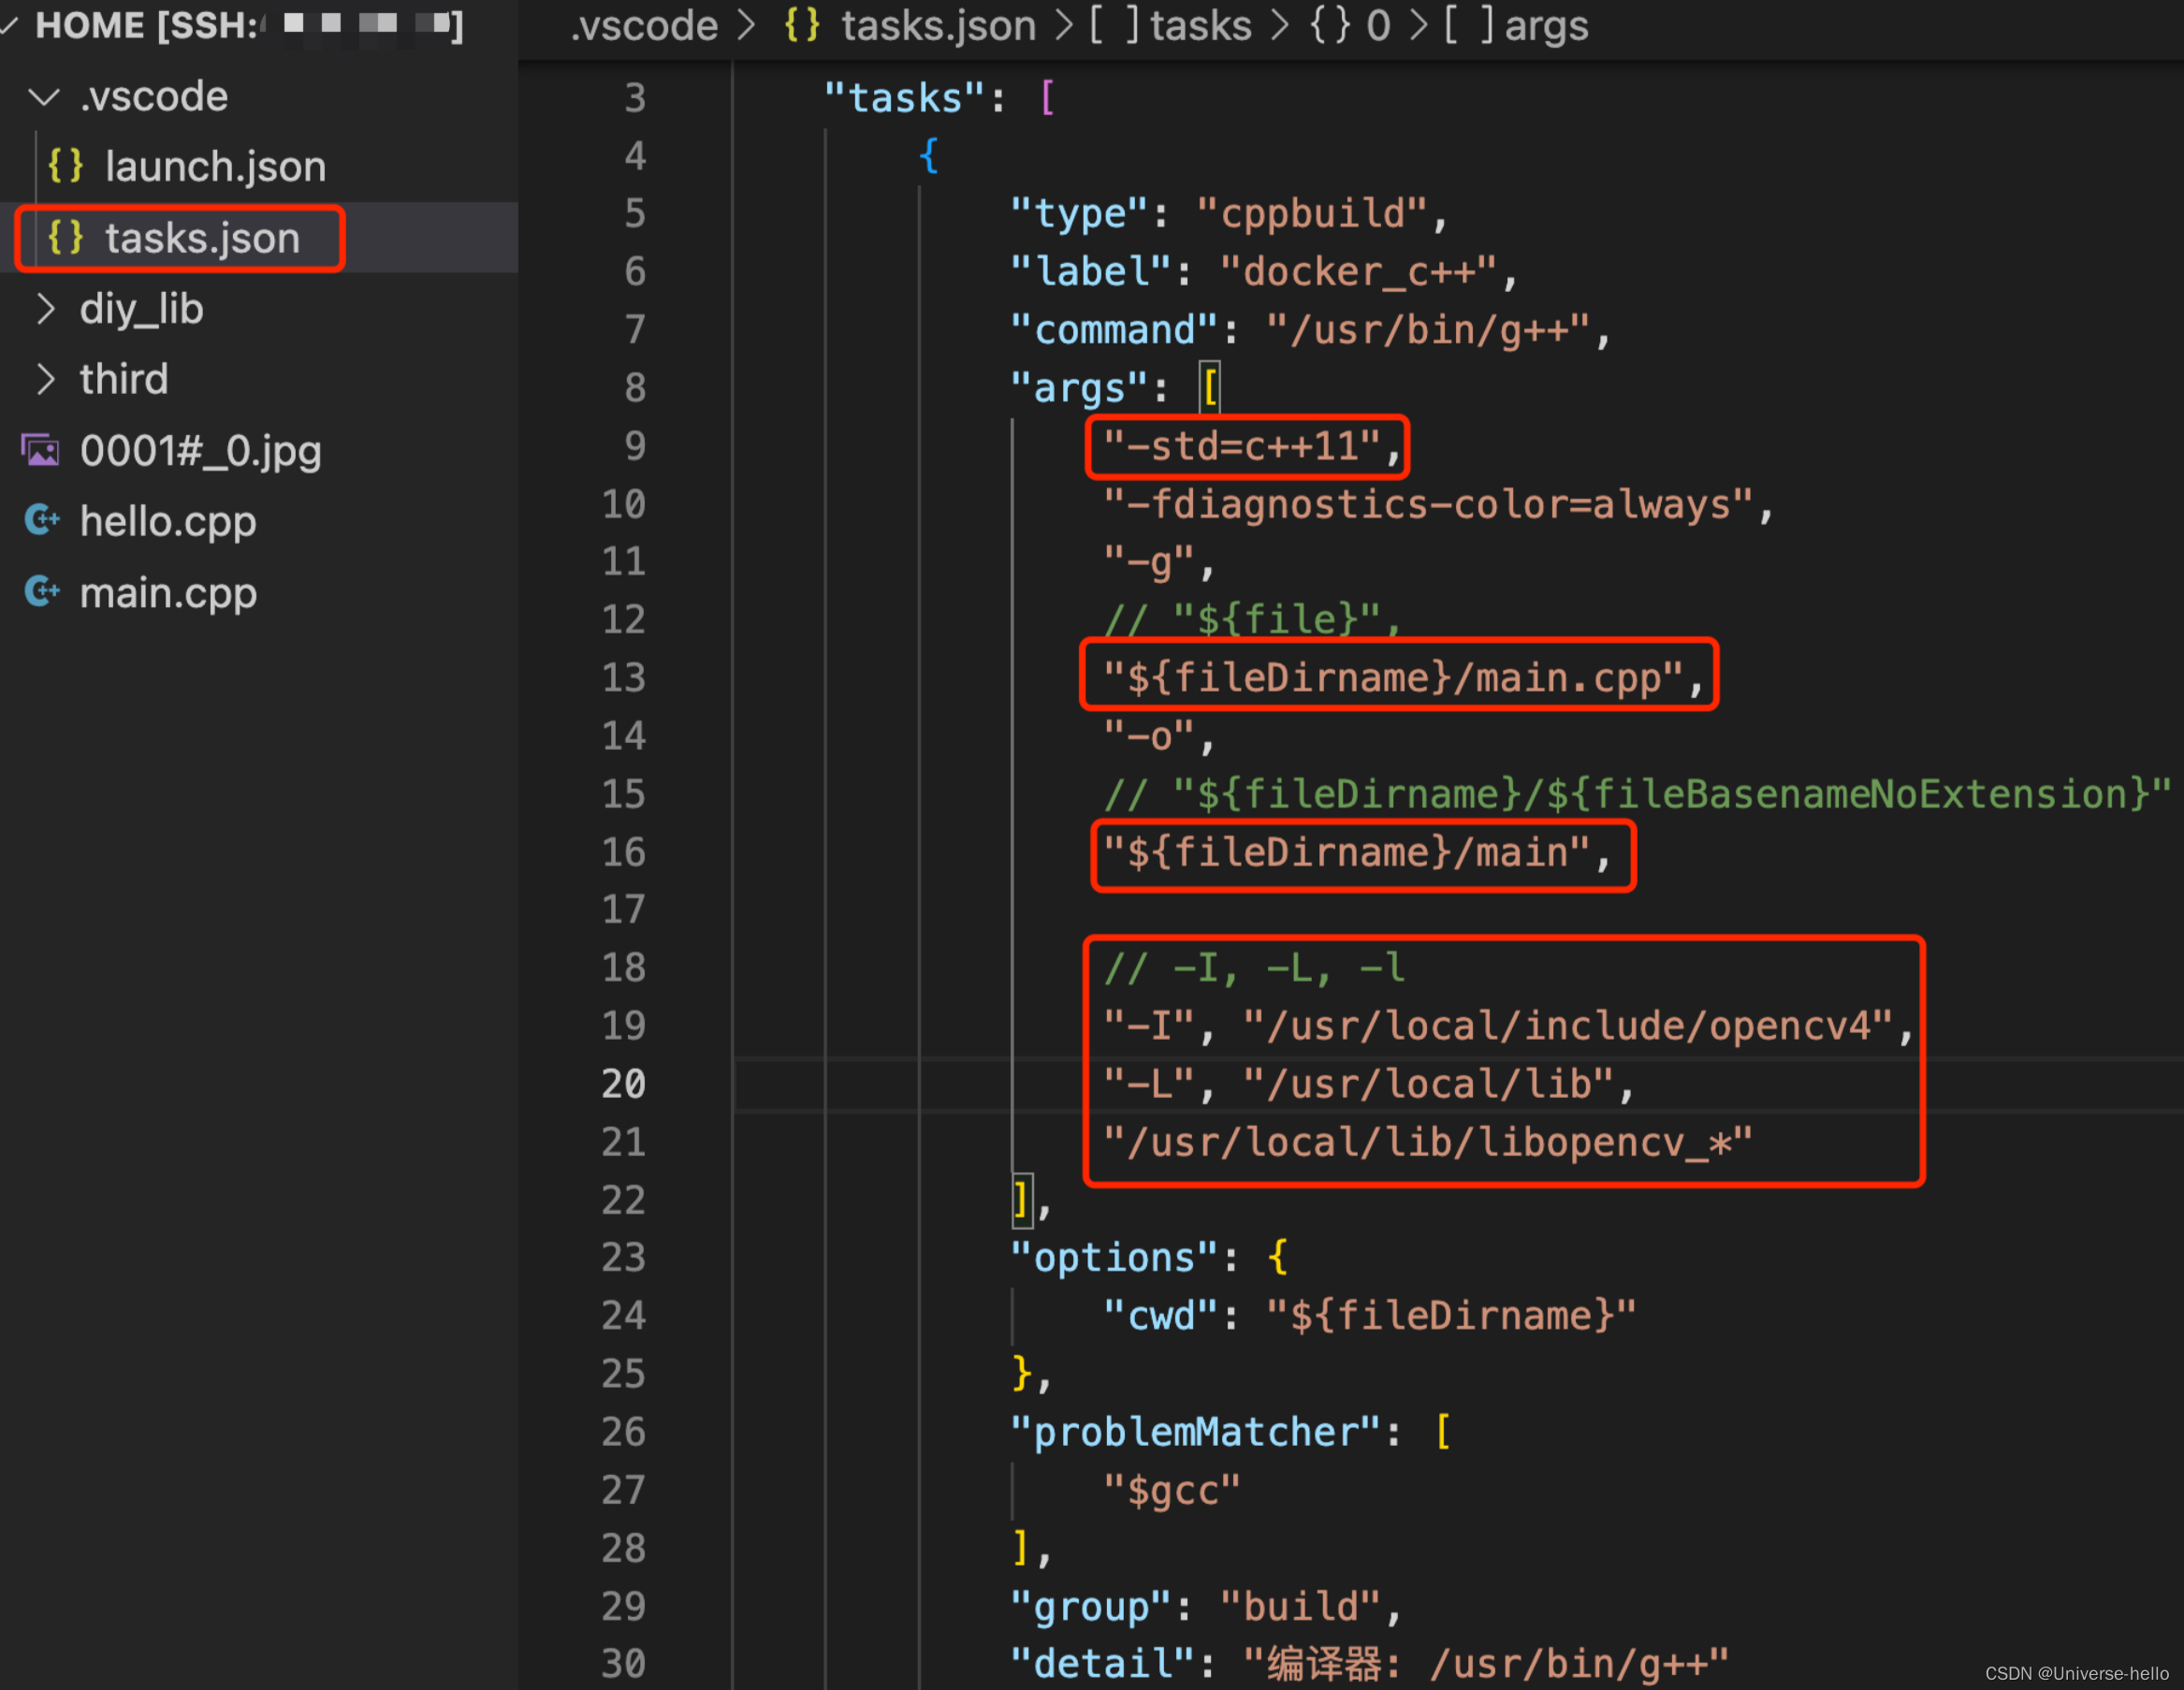The height and width of the screenshot is (1690, 2184).
Task: Click the braces icon in tasks.json breadcrumb
Action: (x=802, y=25)
